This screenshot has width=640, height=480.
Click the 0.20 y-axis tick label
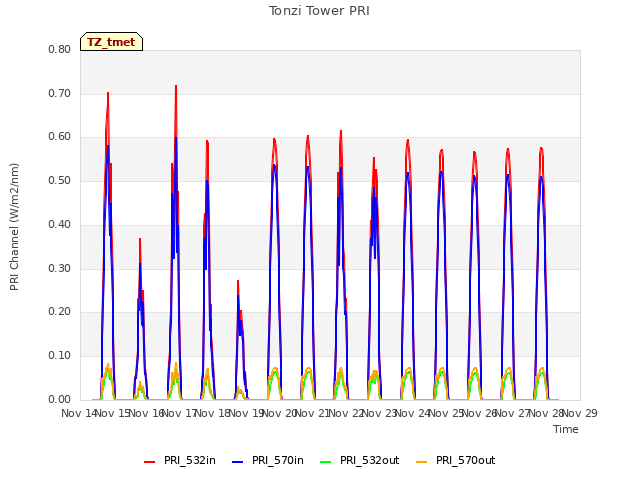60,312
